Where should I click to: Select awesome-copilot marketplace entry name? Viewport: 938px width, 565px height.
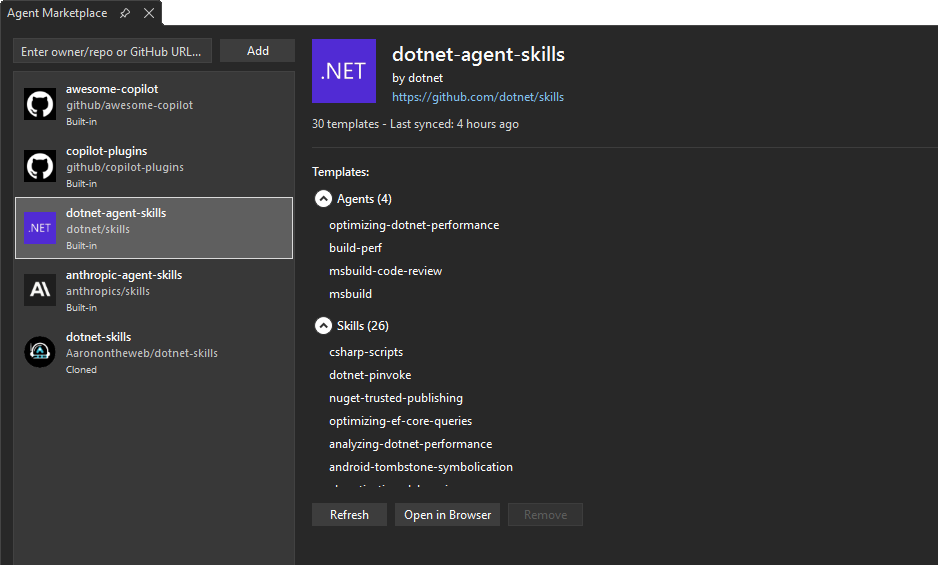(112, 89)
